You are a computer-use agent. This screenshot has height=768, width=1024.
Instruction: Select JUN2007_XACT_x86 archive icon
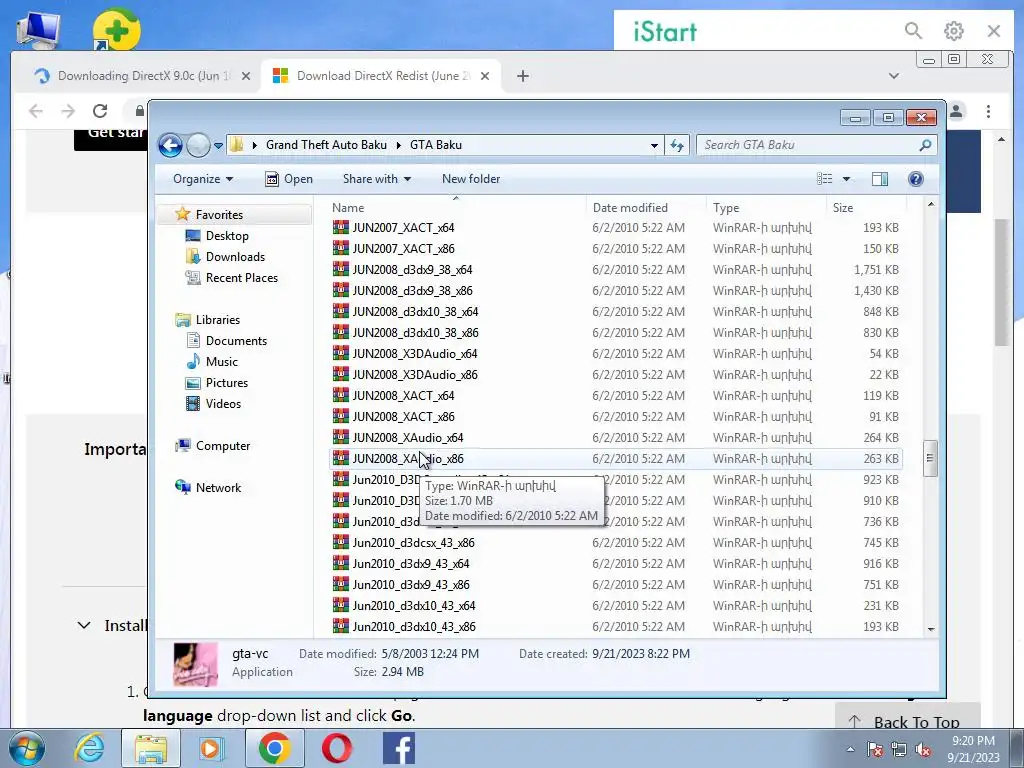(x=341, y=248)
